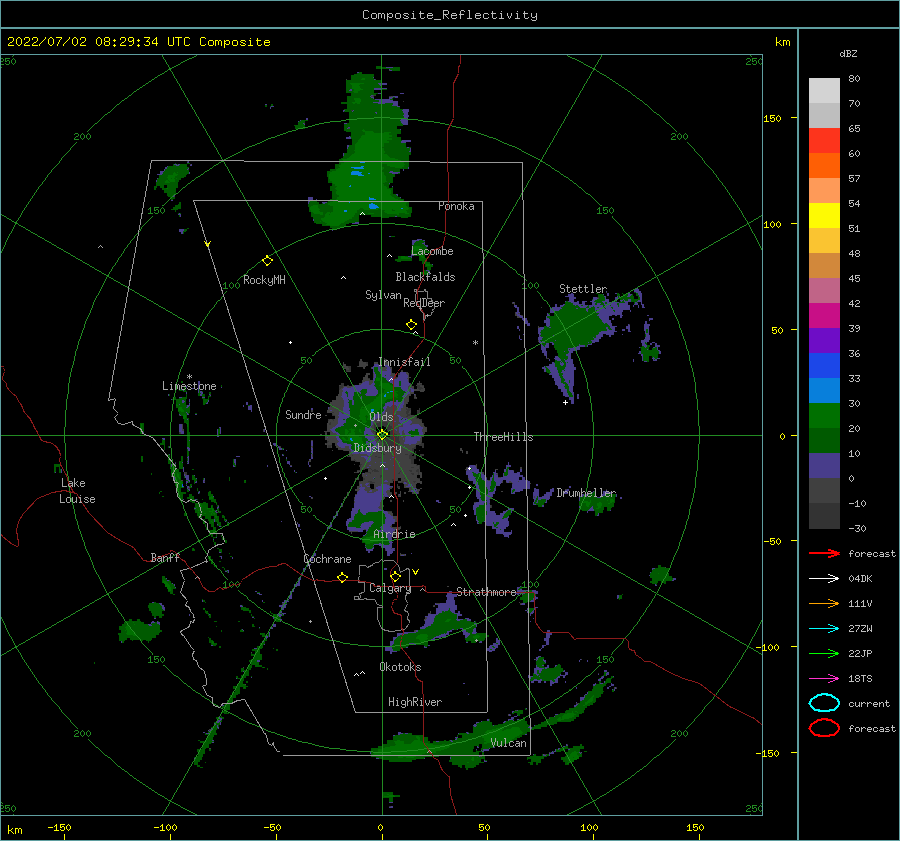Click the 'current' legend label
The height and width of the screenshot is (841, 900).
(869, 703)
